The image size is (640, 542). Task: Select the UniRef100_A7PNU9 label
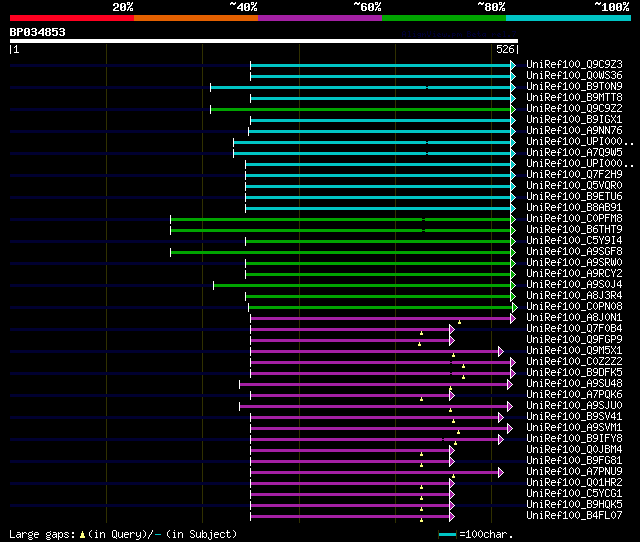coord(574,472)
